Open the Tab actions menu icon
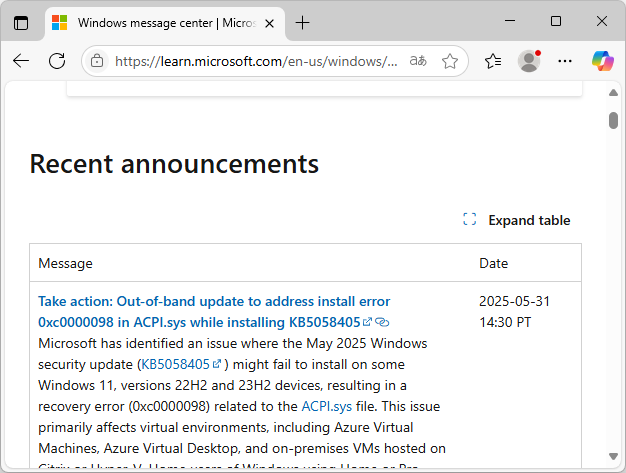This screenshot has height=473, width=626. (x=21, y=22)
